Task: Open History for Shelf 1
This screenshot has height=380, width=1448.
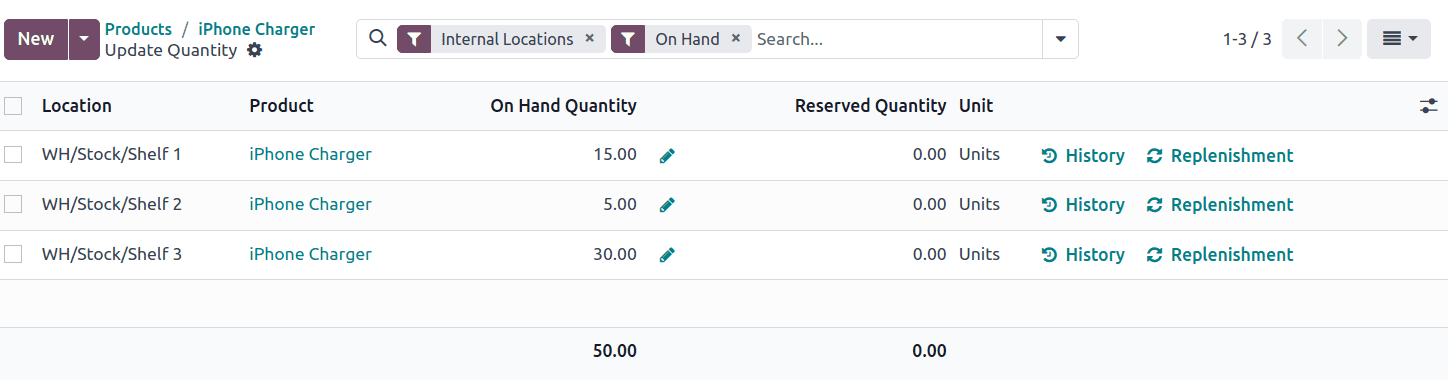Action: [1083, 155]
